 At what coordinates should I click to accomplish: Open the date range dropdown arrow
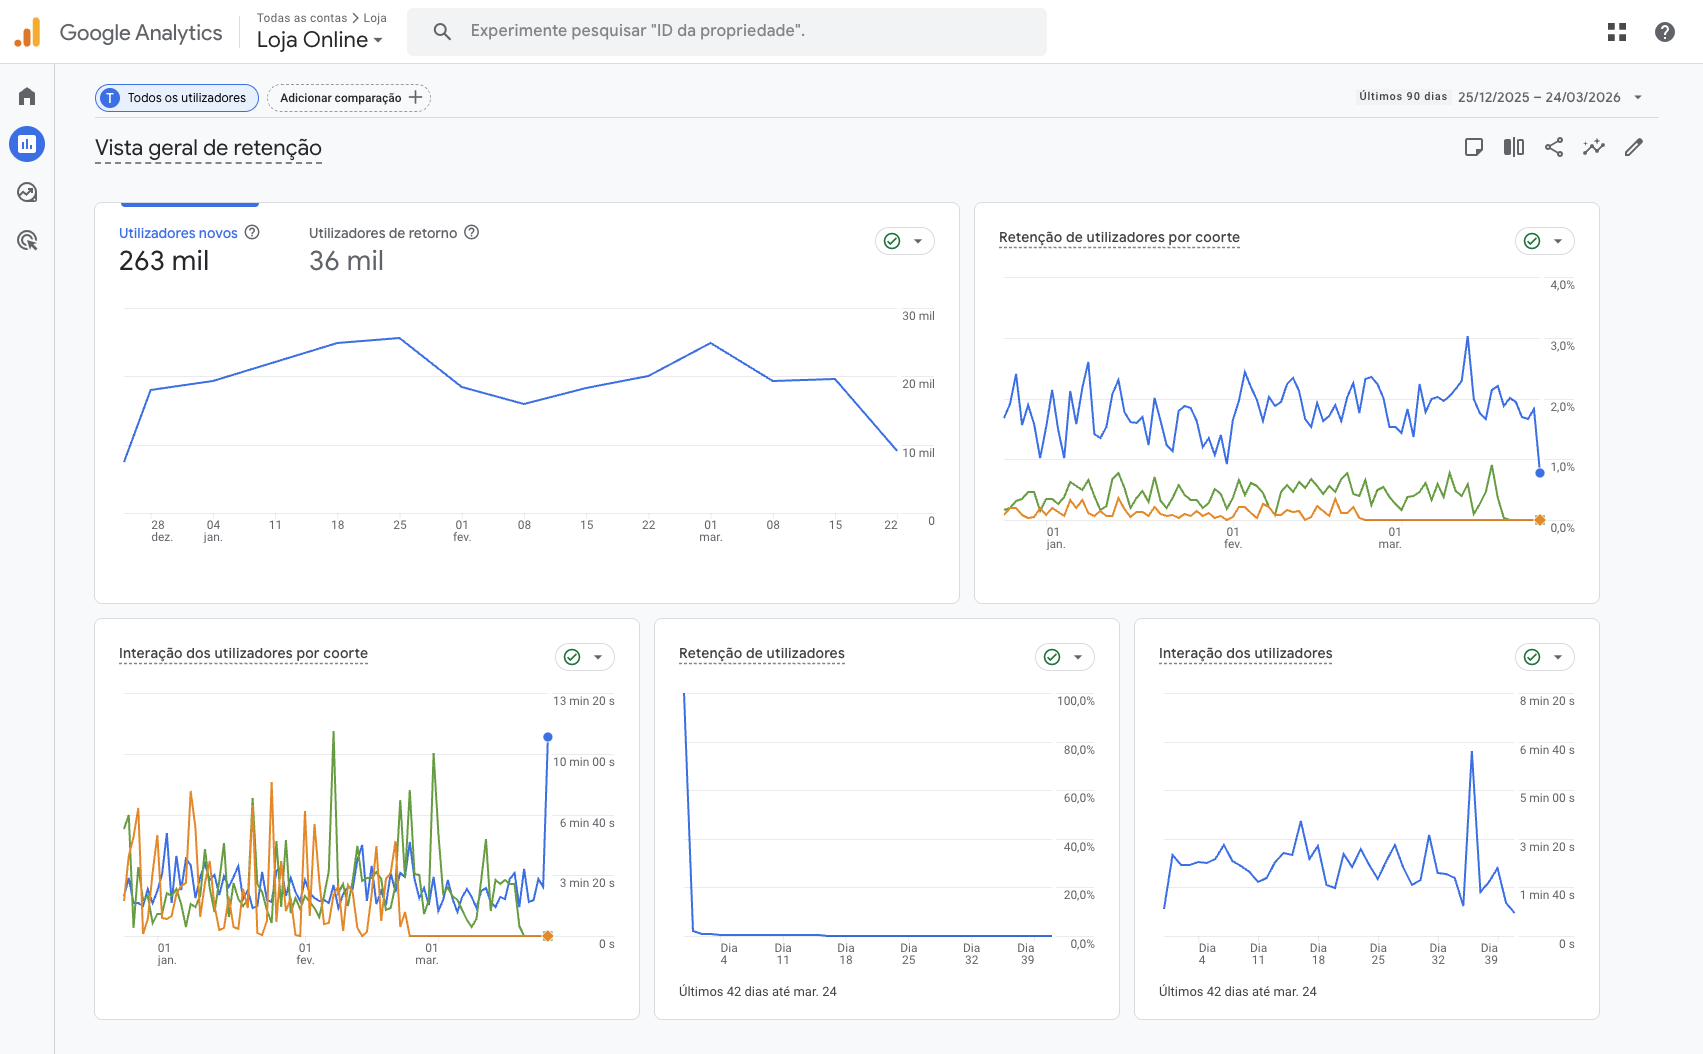(1638, 97)
